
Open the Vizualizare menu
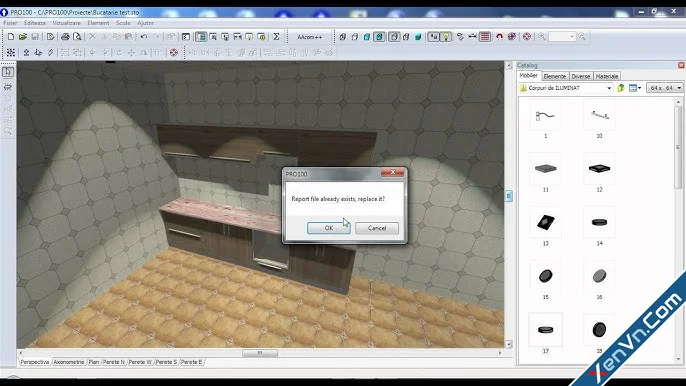pyautogui.click(x=66, y=23)
